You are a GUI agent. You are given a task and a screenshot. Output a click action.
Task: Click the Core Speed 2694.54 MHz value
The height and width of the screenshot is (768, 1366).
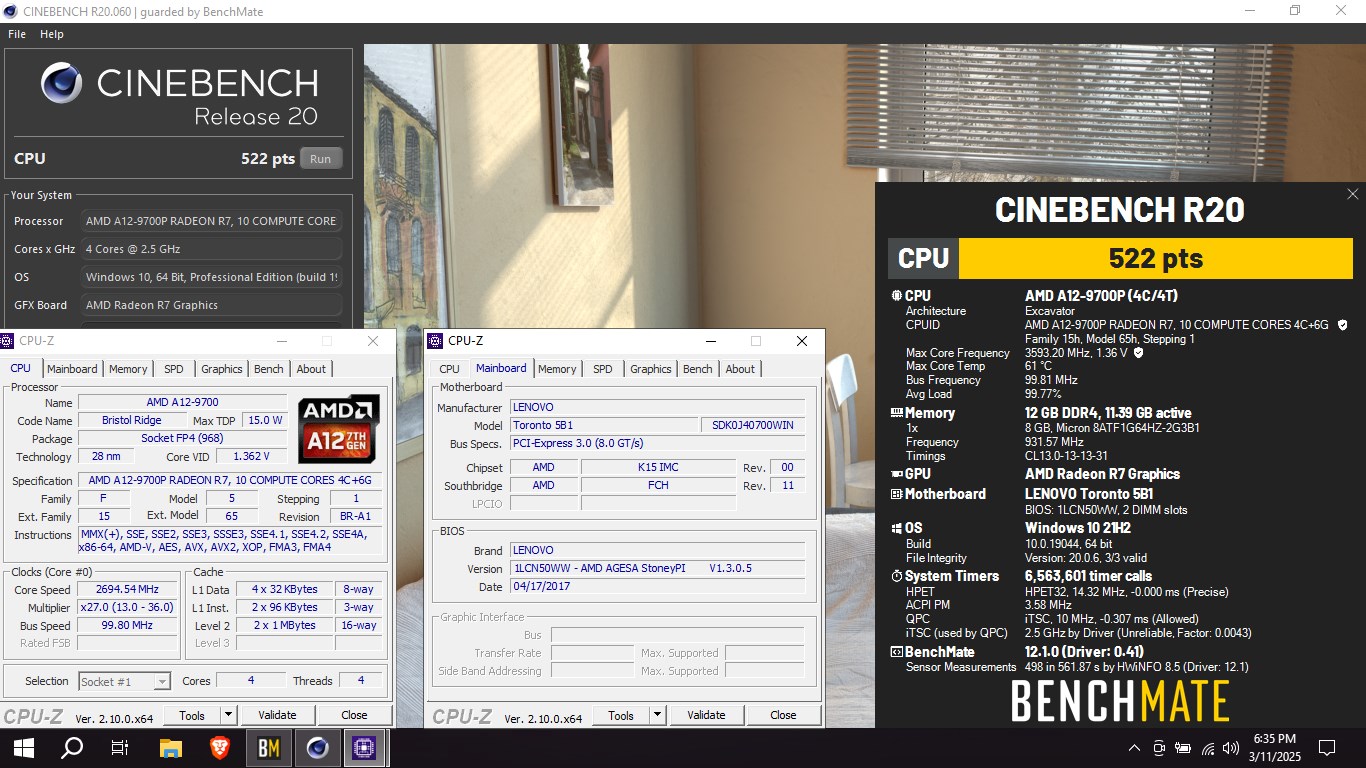point(128,590)
